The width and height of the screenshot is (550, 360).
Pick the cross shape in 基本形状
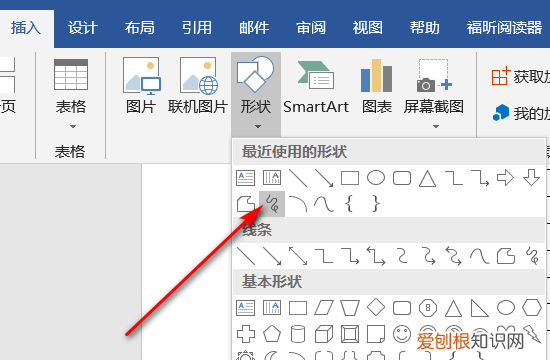[x=246, y=334]
